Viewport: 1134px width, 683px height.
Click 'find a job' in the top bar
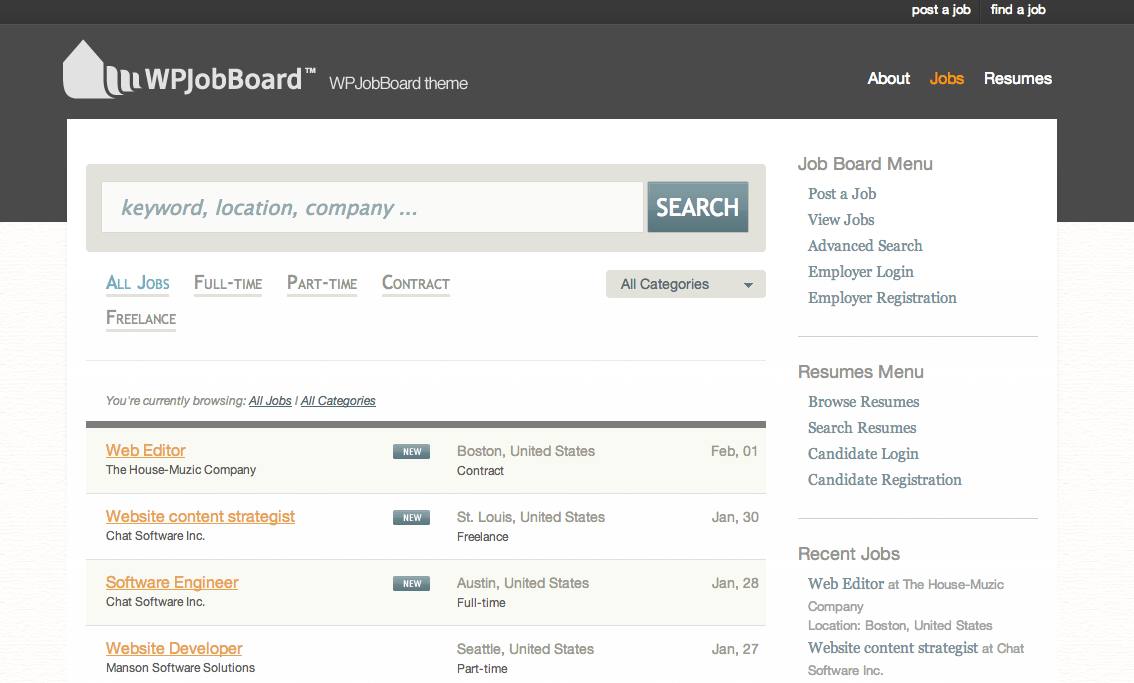[1017, 10]
